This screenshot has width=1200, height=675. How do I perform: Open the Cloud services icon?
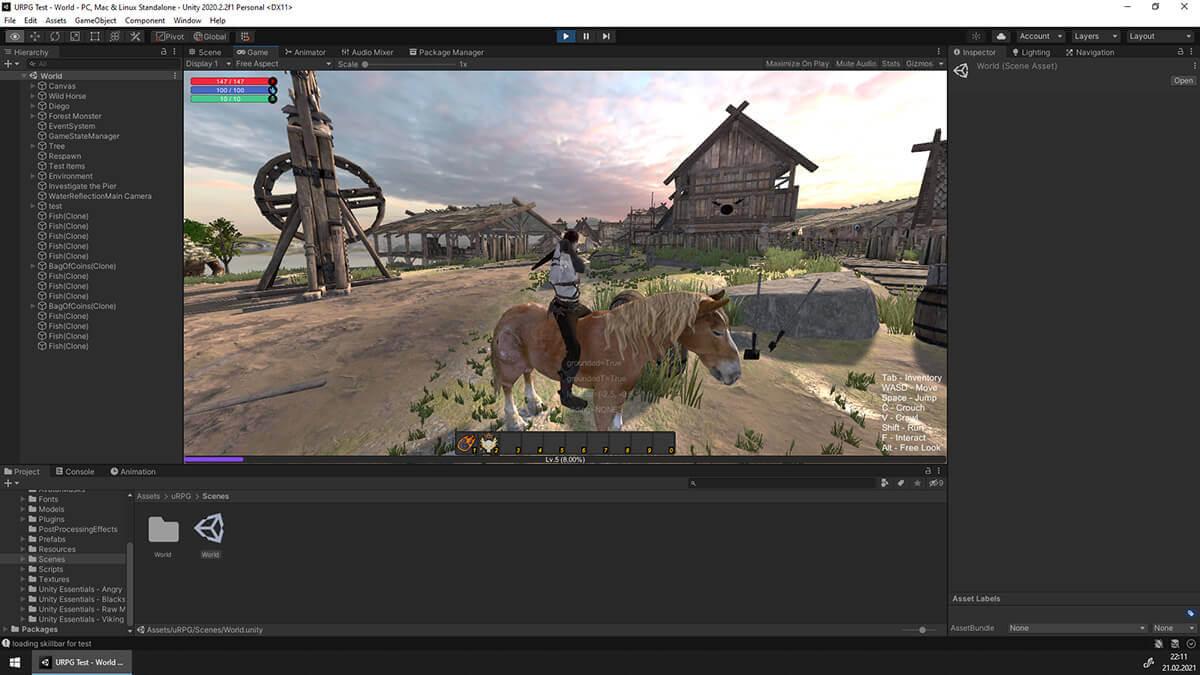point(1001,36)
